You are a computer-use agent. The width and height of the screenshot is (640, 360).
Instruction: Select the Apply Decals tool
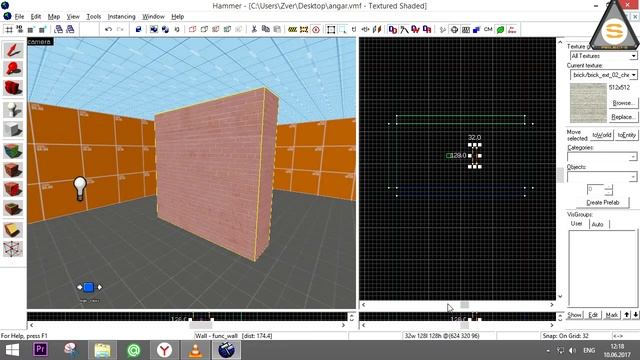(x=13, y=189)
